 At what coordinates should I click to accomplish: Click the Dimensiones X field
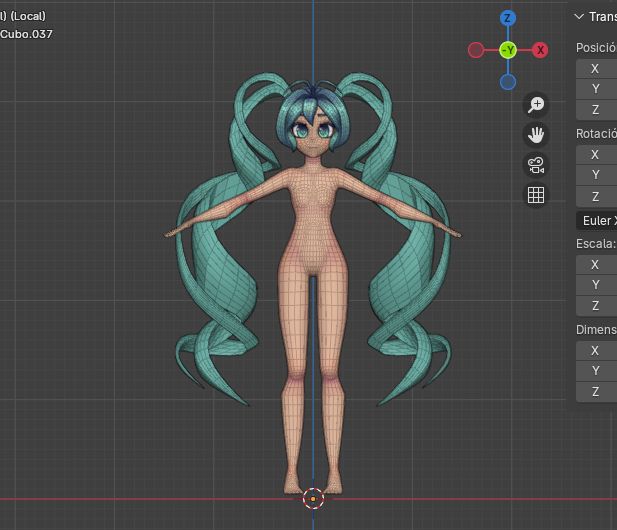(597, 351)
